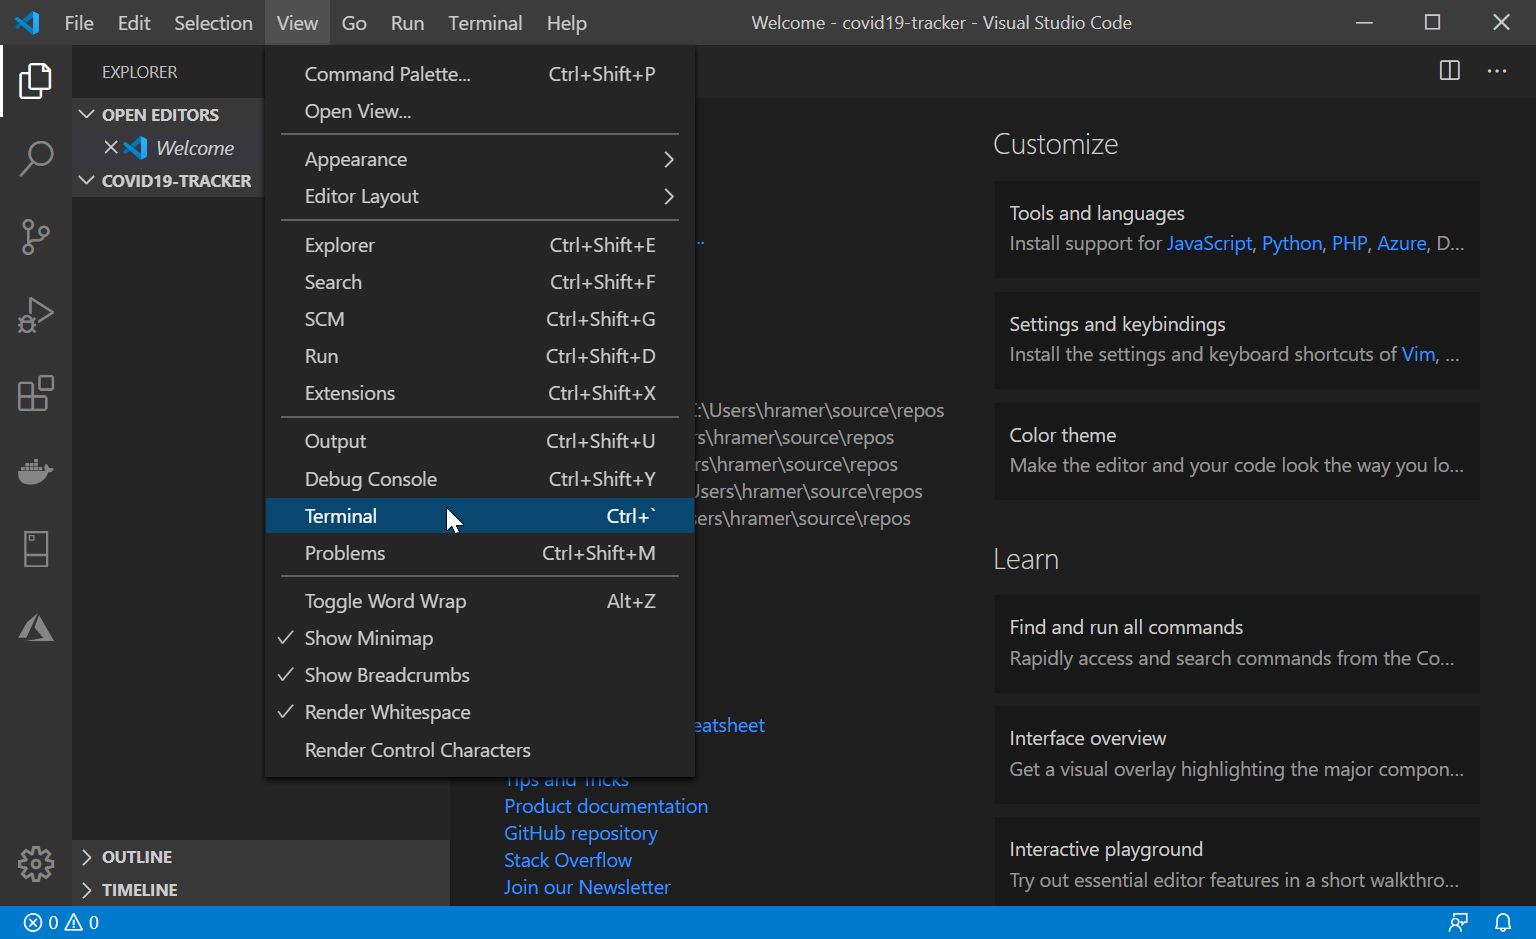Select SCM menu entry

480,319
